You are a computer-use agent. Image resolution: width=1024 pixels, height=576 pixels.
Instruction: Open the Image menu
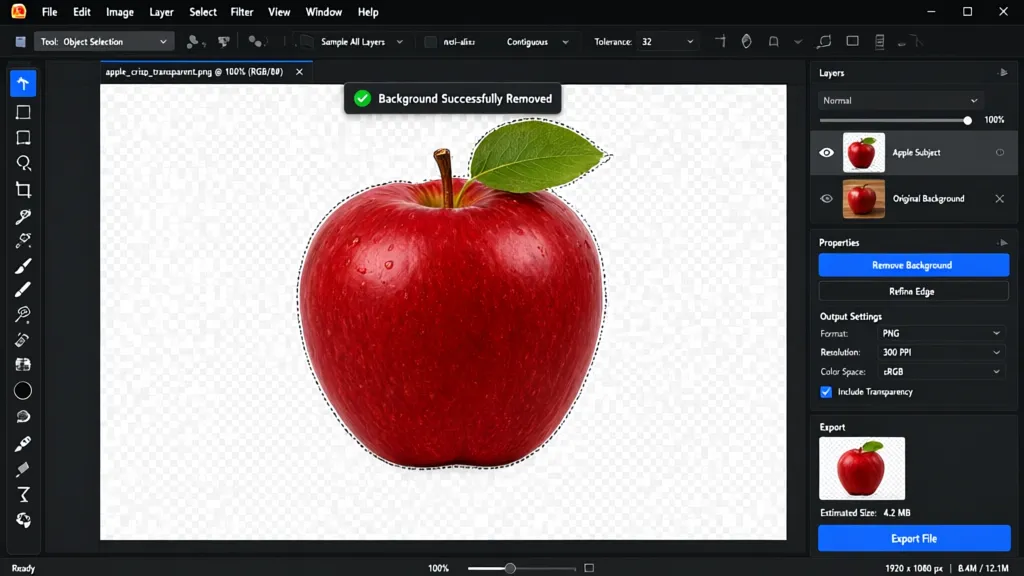pyautogui.click(x=120, y=12)
